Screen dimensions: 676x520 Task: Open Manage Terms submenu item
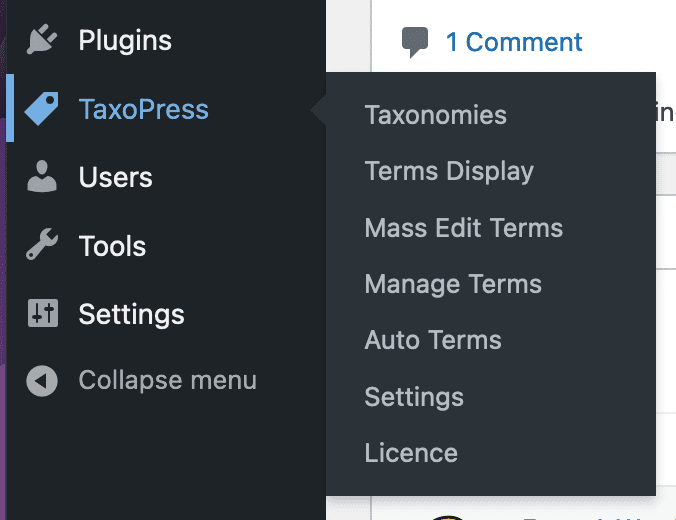(453, 285)
